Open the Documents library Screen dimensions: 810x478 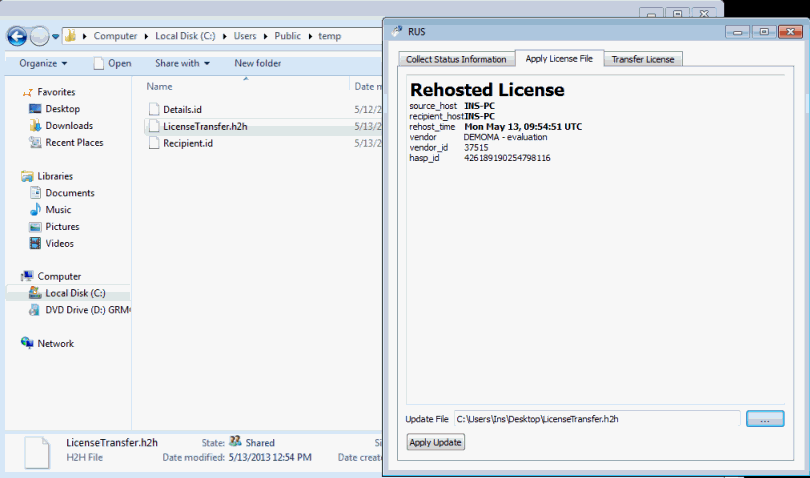coord(69,193)
